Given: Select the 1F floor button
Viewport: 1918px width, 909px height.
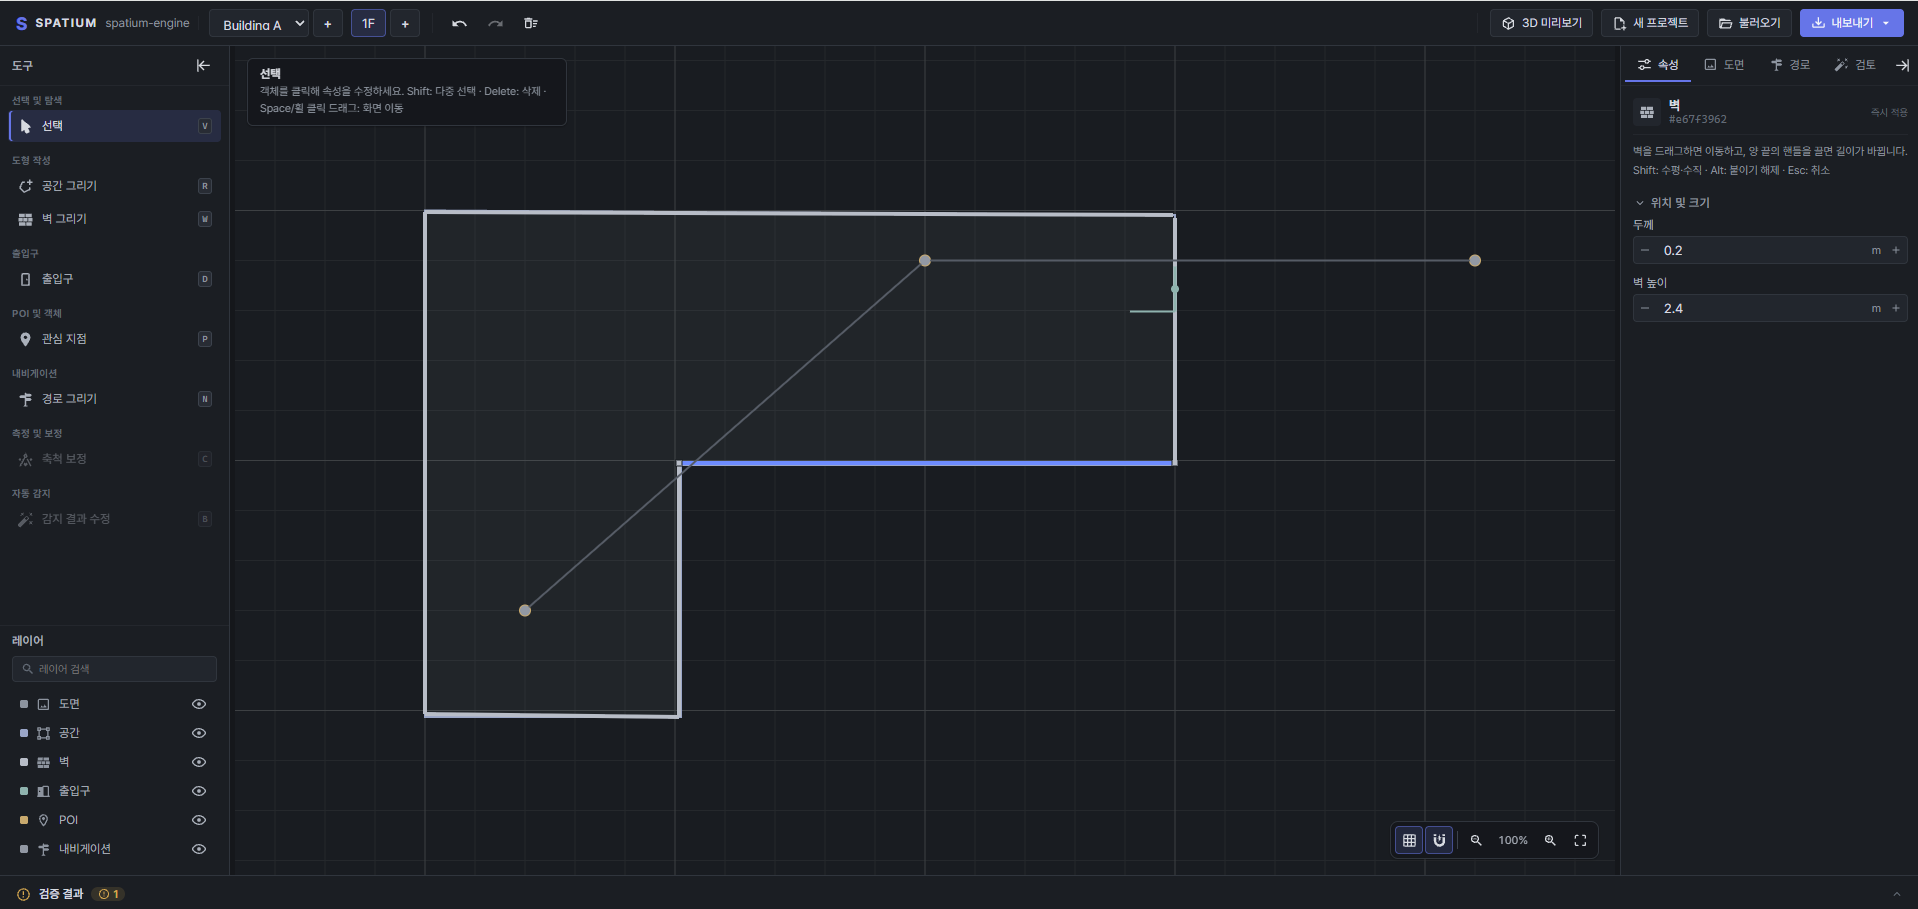Looking at the screenshot, I should click(368, 24).
